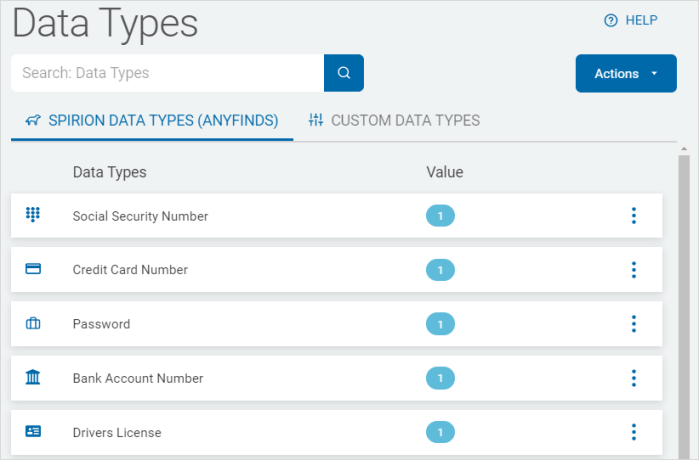699x460 pixels.
Task: Open three-dot menu for Social Security Number
Action: (x=633, y=216)
